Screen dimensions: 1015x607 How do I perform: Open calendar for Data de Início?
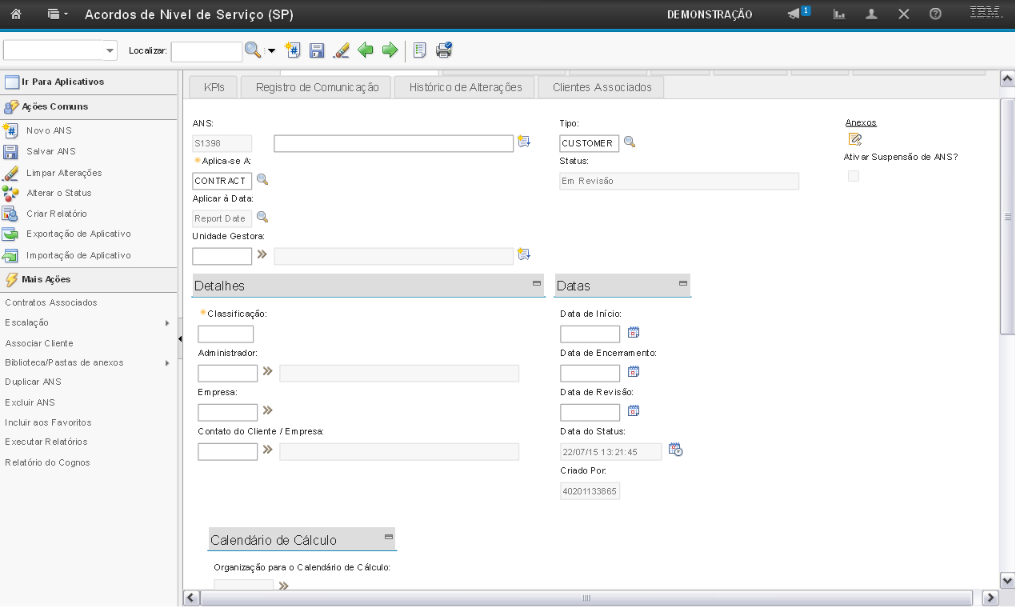pos(633,333)
